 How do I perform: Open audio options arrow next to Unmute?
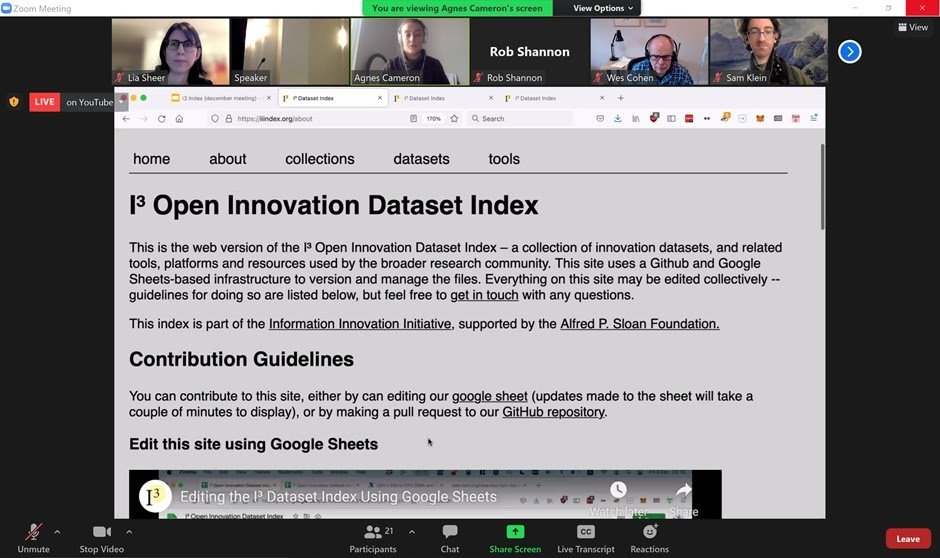click(57, 532)
